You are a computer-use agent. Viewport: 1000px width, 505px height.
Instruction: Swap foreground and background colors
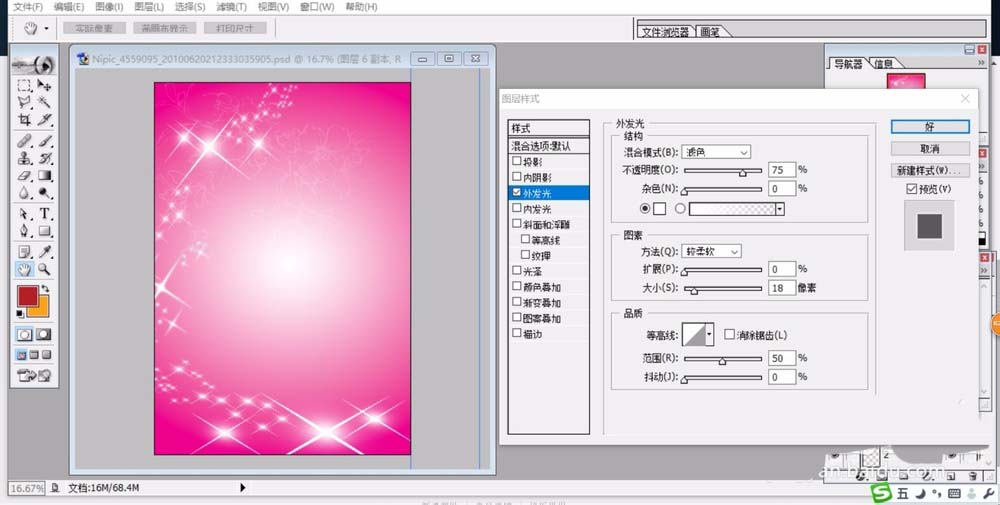tap(45, 289)
